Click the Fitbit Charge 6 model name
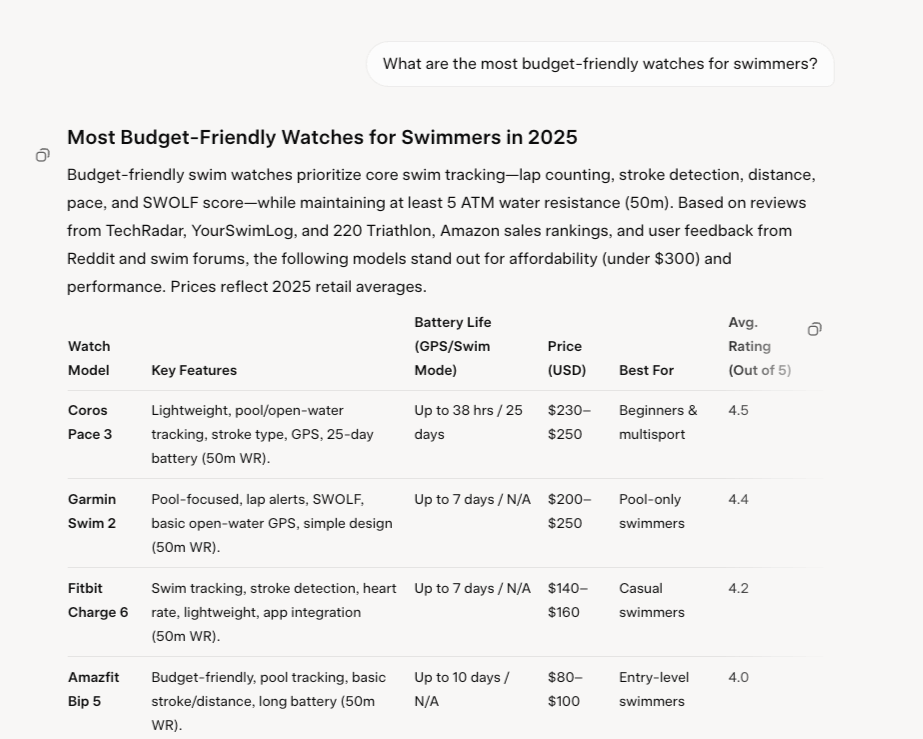923x739 pixels. pyautogui.click(x=98, y=600)
